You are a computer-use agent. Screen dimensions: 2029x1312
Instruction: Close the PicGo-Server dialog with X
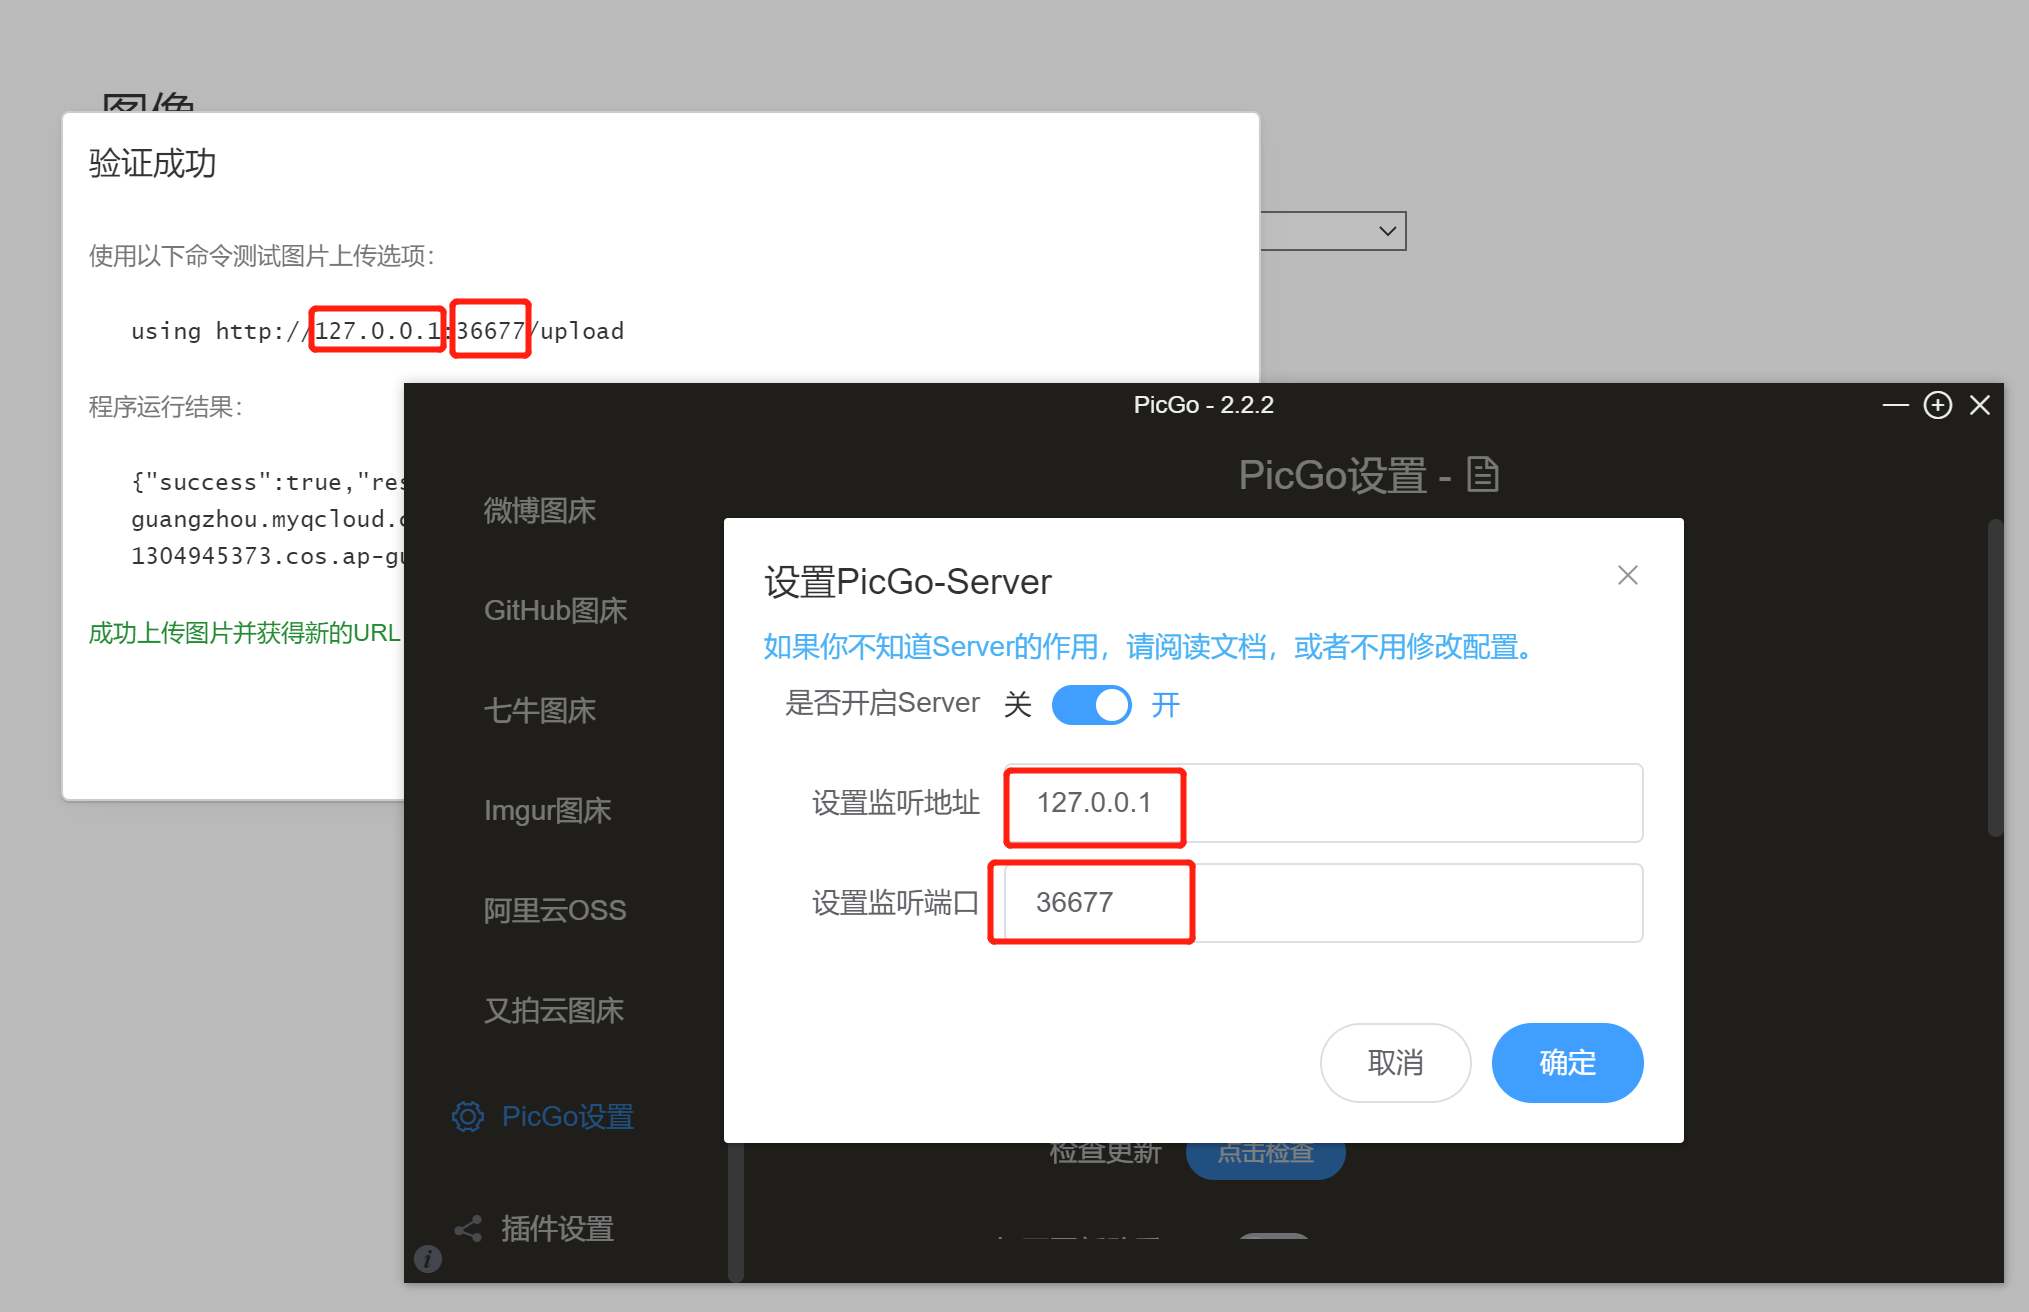click(1627, 575)
